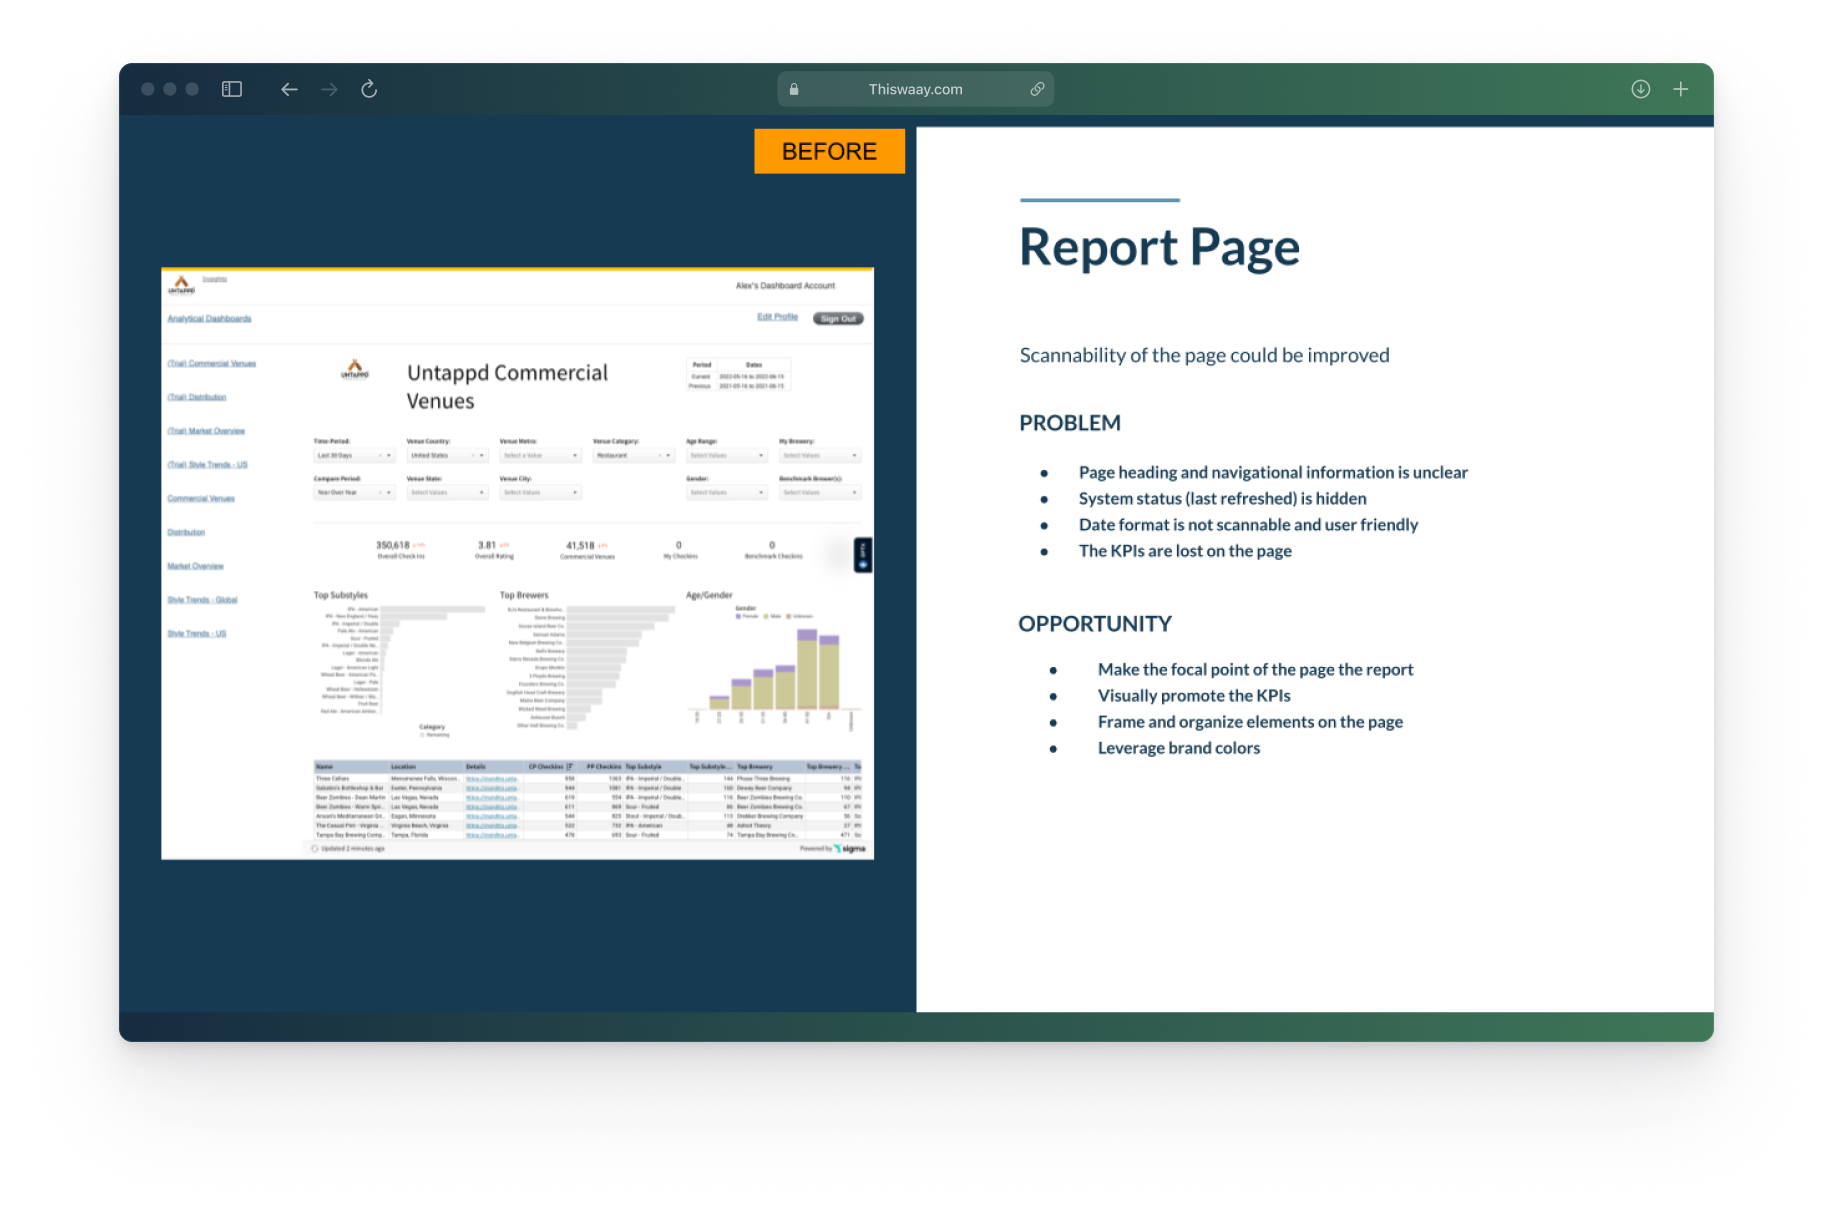
Task: Click the sort icon on CP Checkins column
Action: point(570,767)
